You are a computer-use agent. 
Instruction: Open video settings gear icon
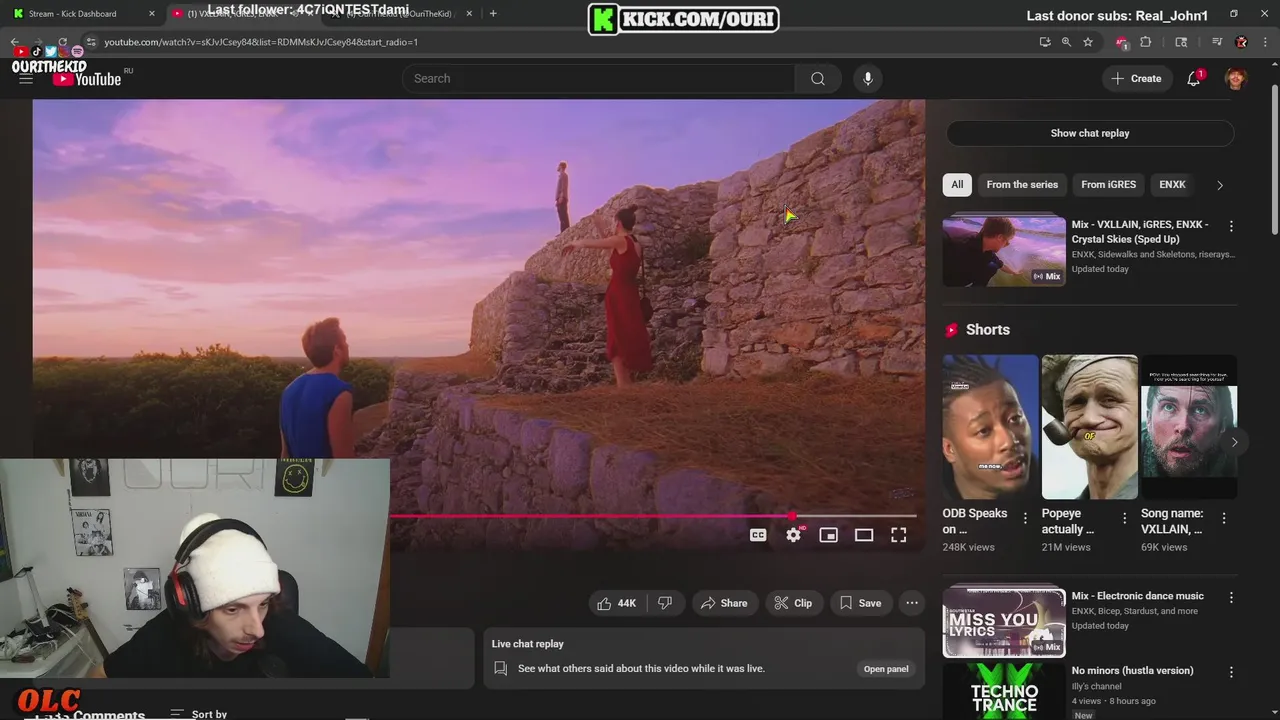pyautogui.click(x=793, y=535)
